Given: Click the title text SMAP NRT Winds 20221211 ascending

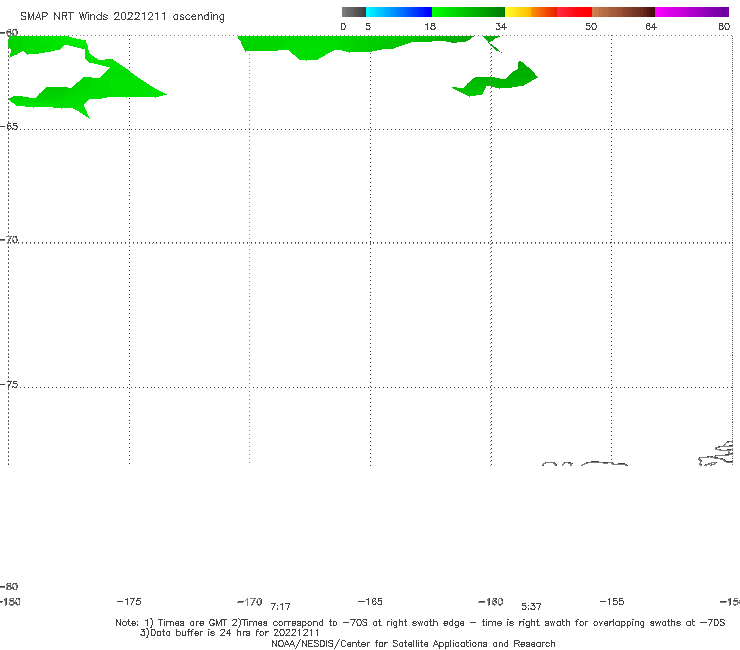Looking at the screenshot, I should click(122, 17).
